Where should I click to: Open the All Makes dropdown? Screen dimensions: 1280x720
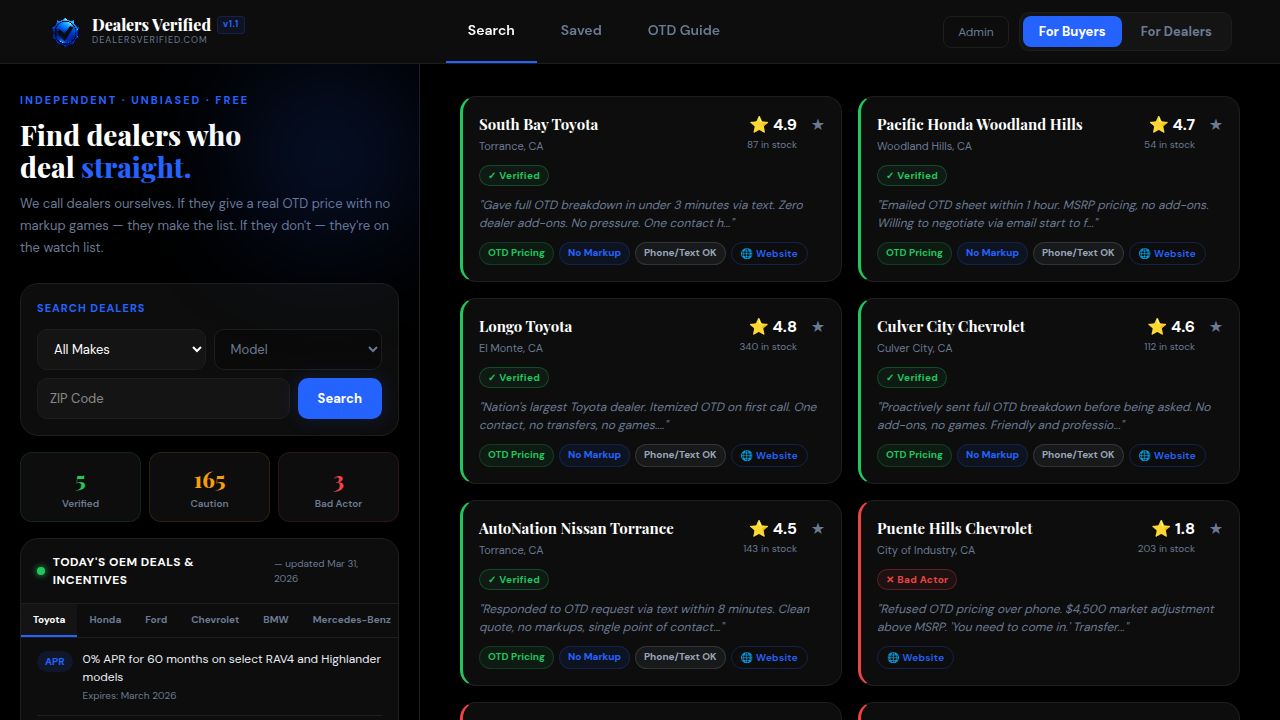pyautogui.click(x=122, y=349)
